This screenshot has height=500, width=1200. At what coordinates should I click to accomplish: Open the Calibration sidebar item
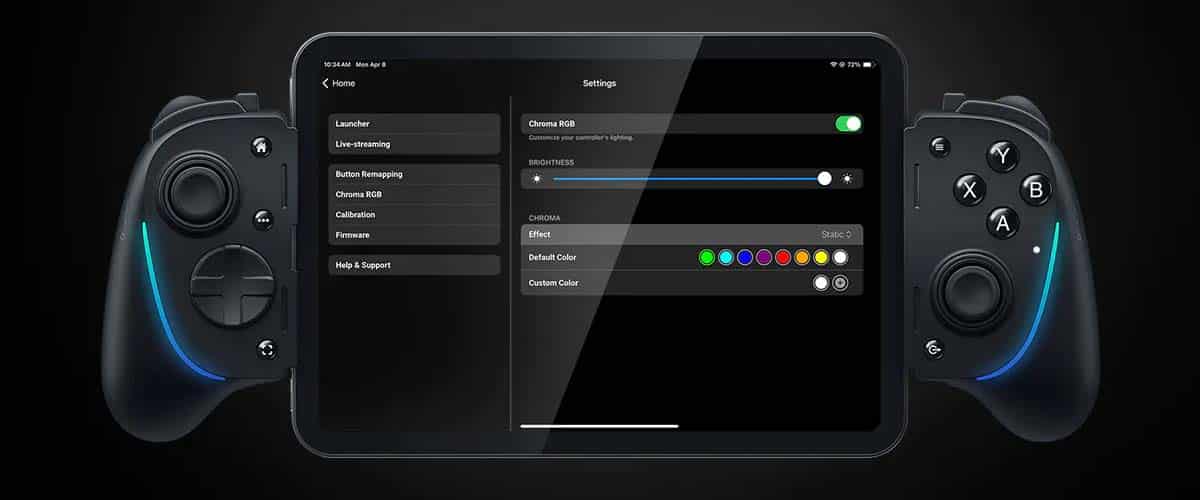[x=414, y=214]
